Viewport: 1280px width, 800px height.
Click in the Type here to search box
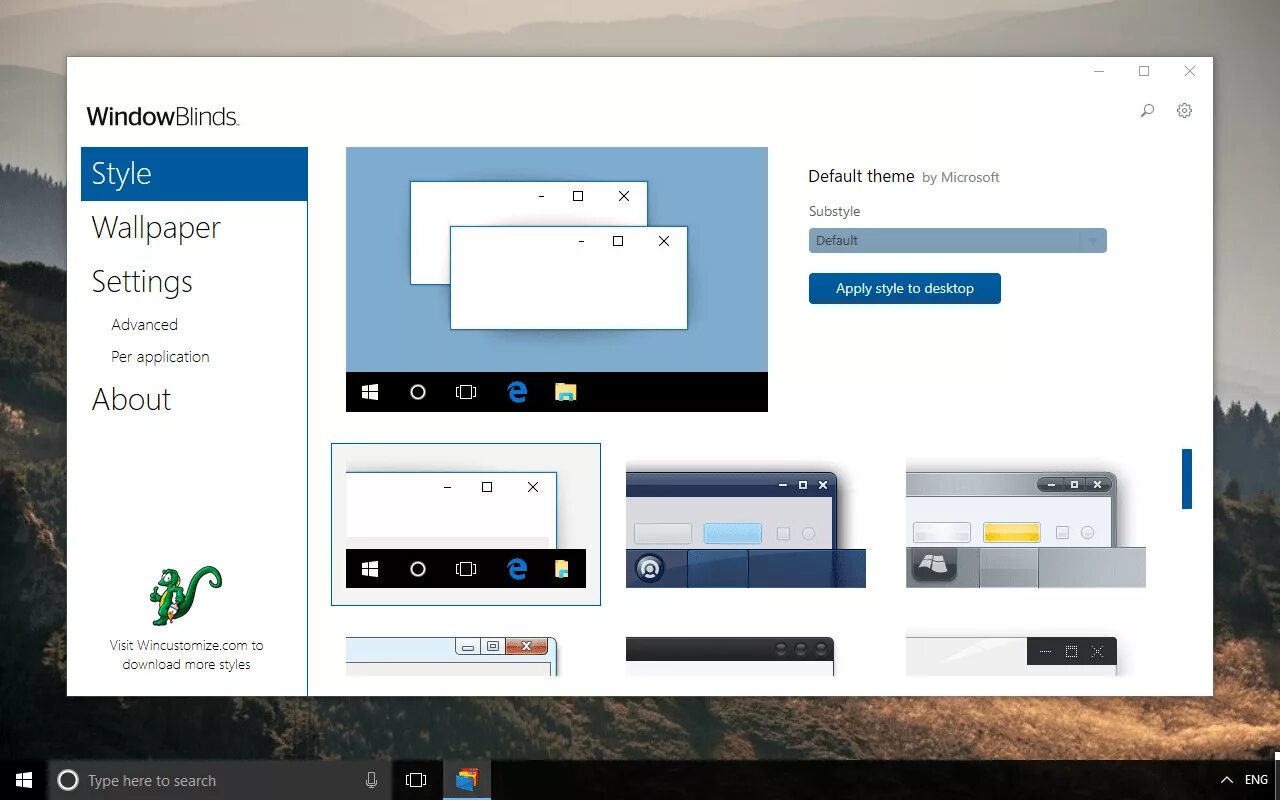coord(220,780)
